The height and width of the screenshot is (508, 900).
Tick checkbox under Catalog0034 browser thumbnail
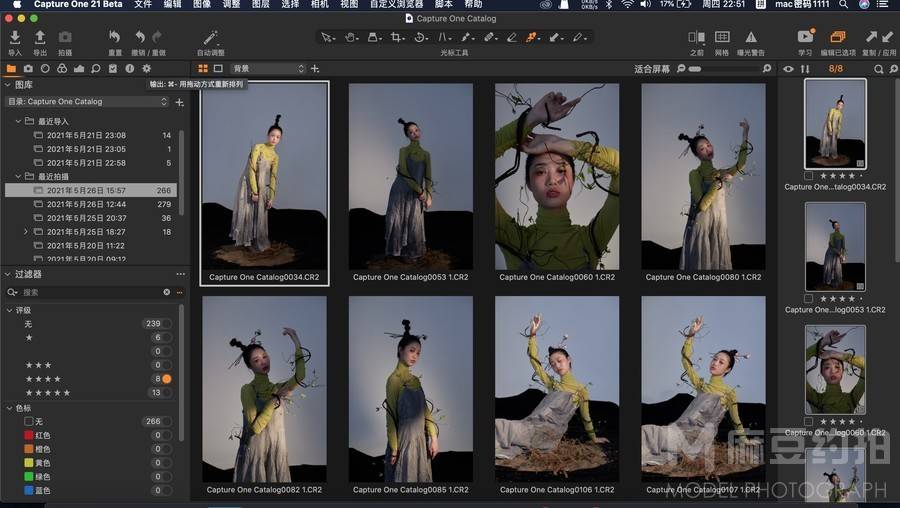point(808,176)
